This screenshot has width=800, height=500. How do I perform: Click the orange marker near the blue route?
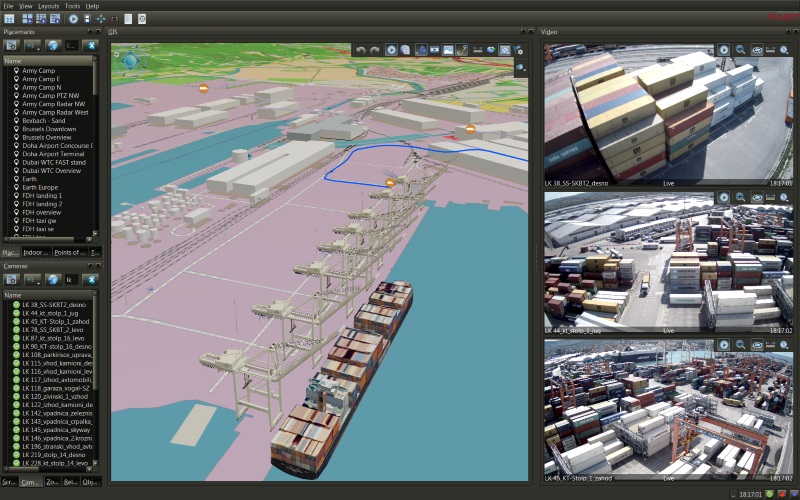[391, 183]
